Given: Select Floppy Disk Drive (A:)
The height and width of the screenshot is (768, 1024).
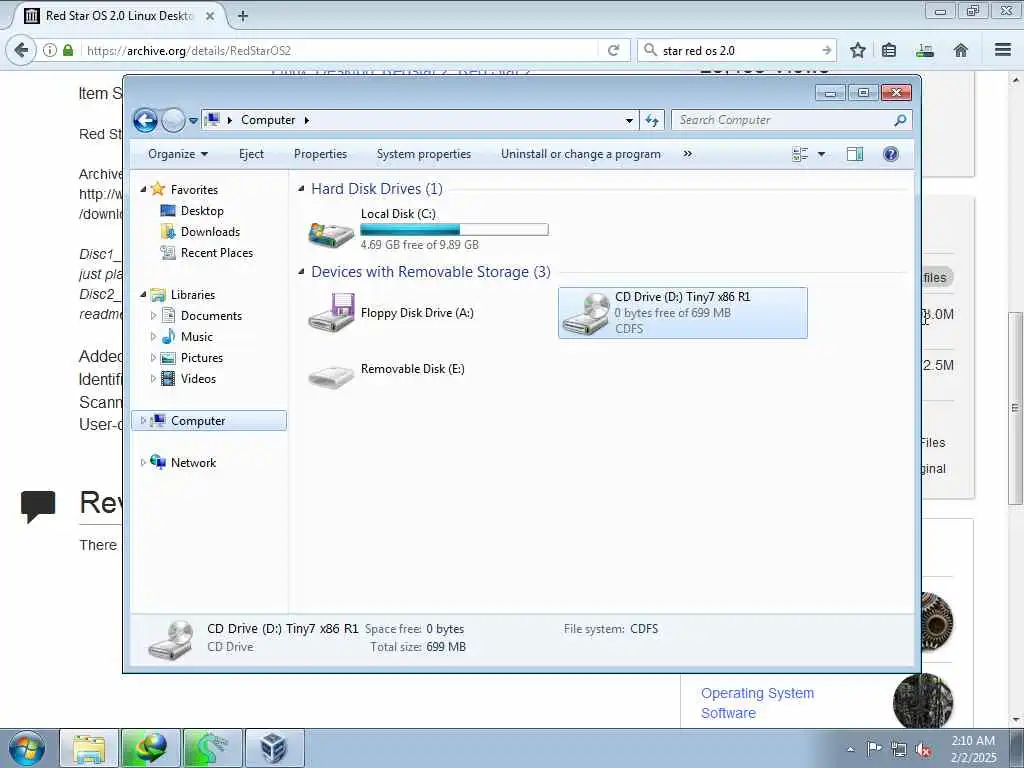Looking at the screenshot, I should click(391, 313).
